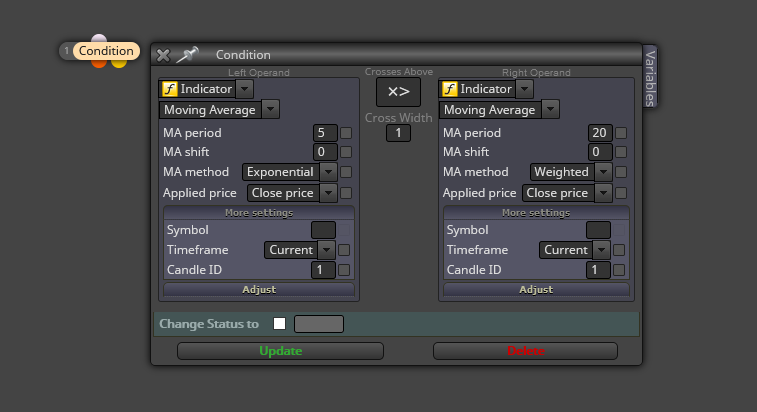
Task: Toggle the Change Status to checkbox
Action: coord(280,324)
